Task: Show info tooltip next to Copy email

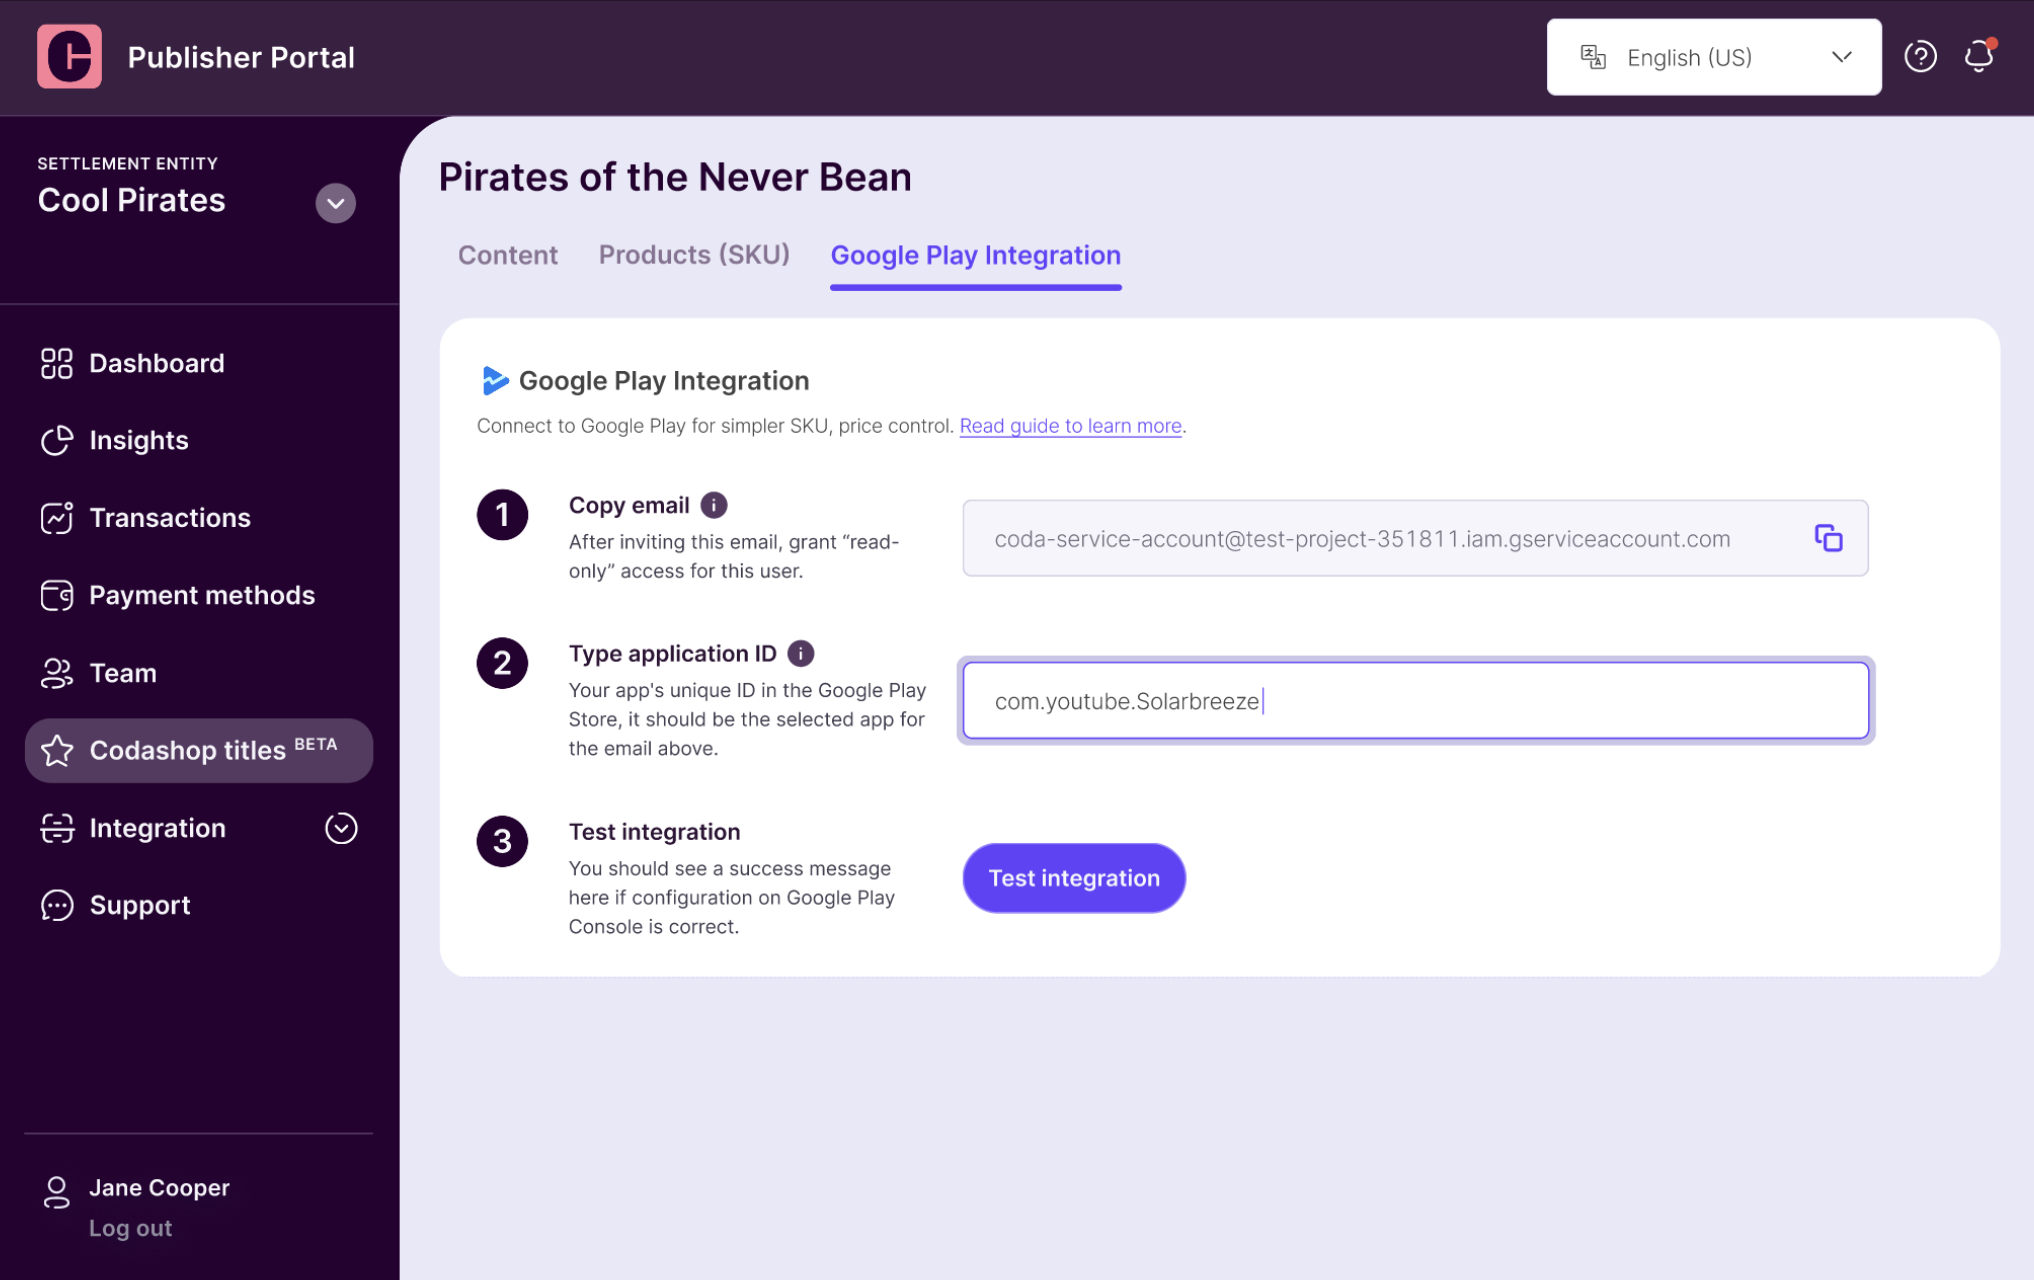Action: click(x=713, y=505)
